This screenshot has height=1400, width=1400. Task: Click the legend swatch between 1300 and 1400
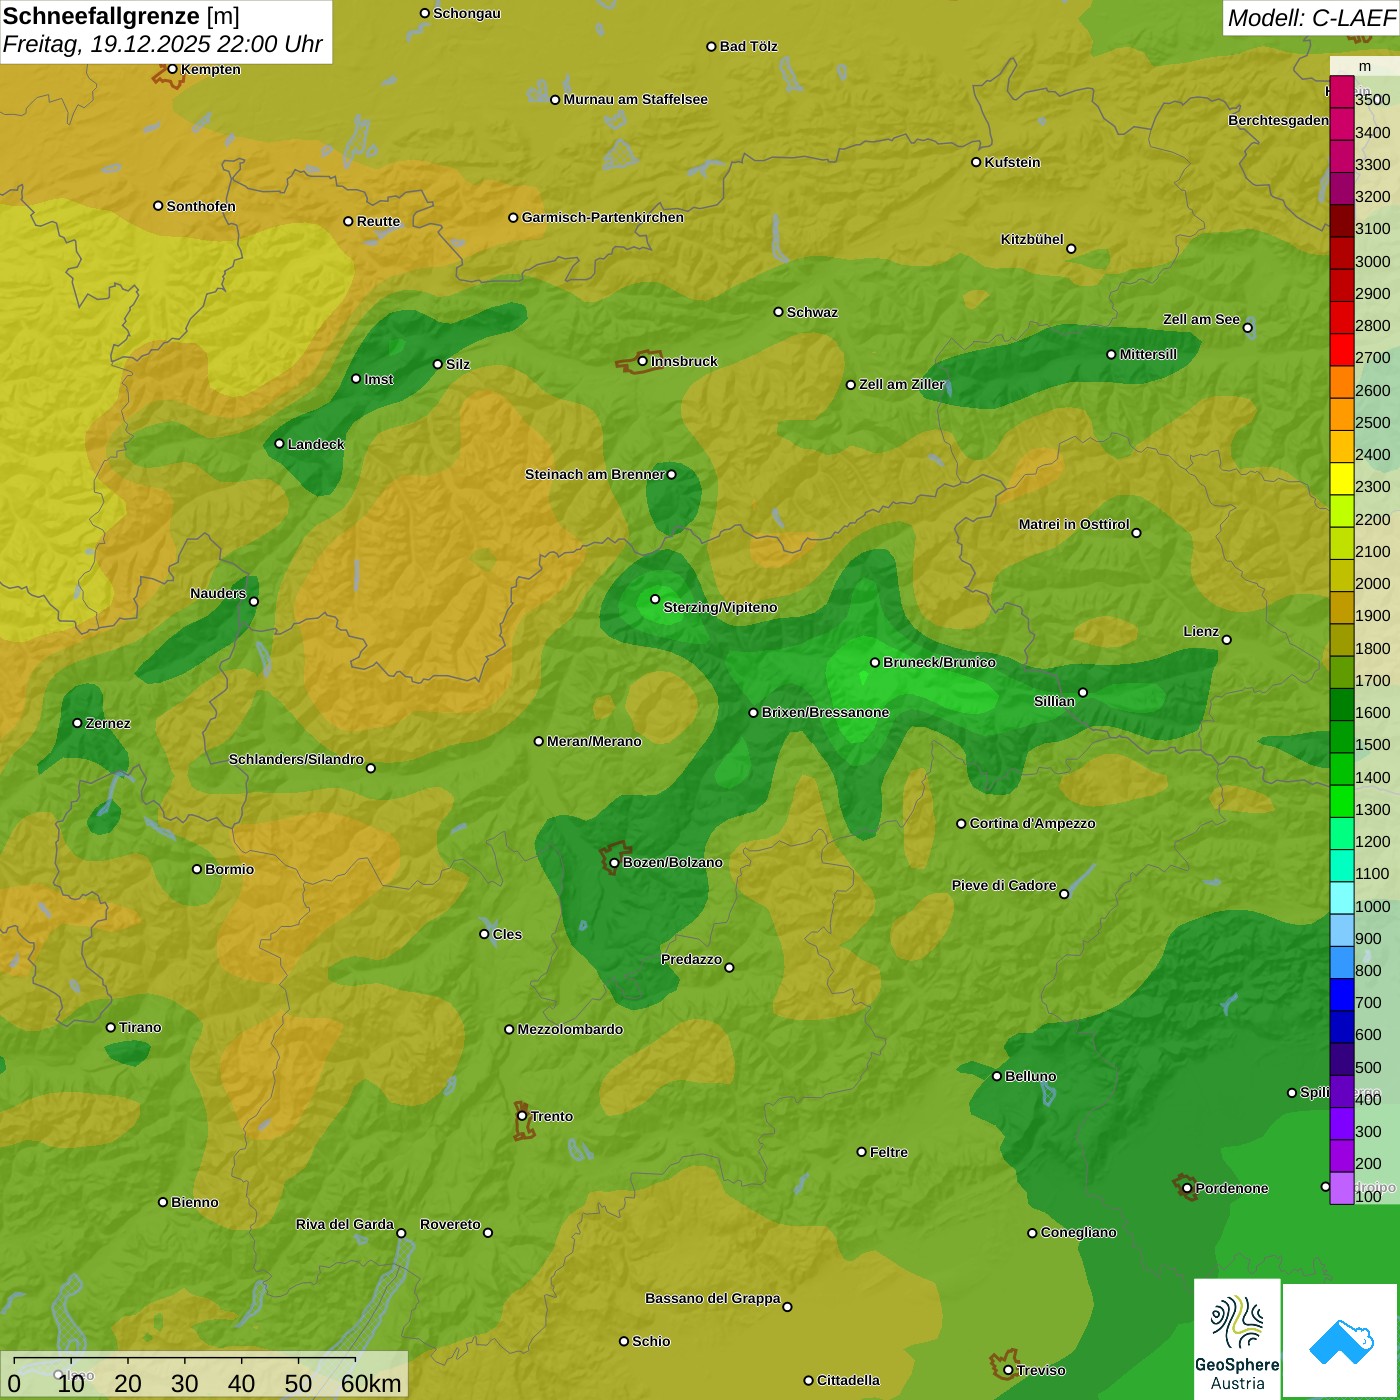pyautogui.click(x=1341, y=802)
